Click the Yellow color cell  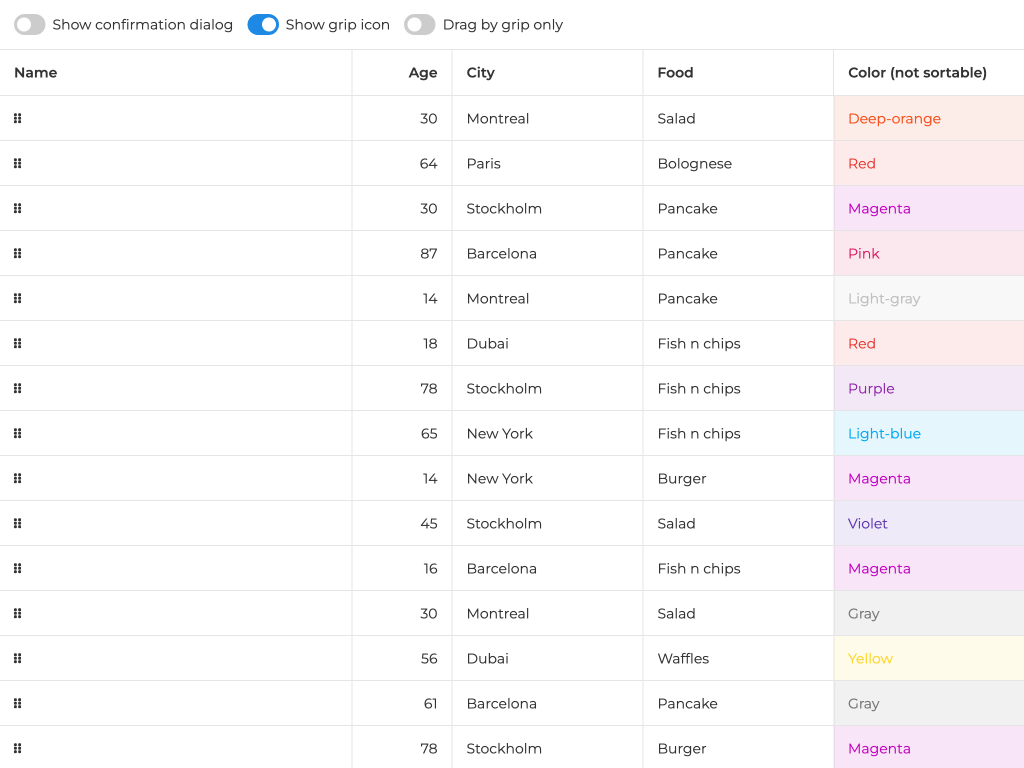[870, 658]
